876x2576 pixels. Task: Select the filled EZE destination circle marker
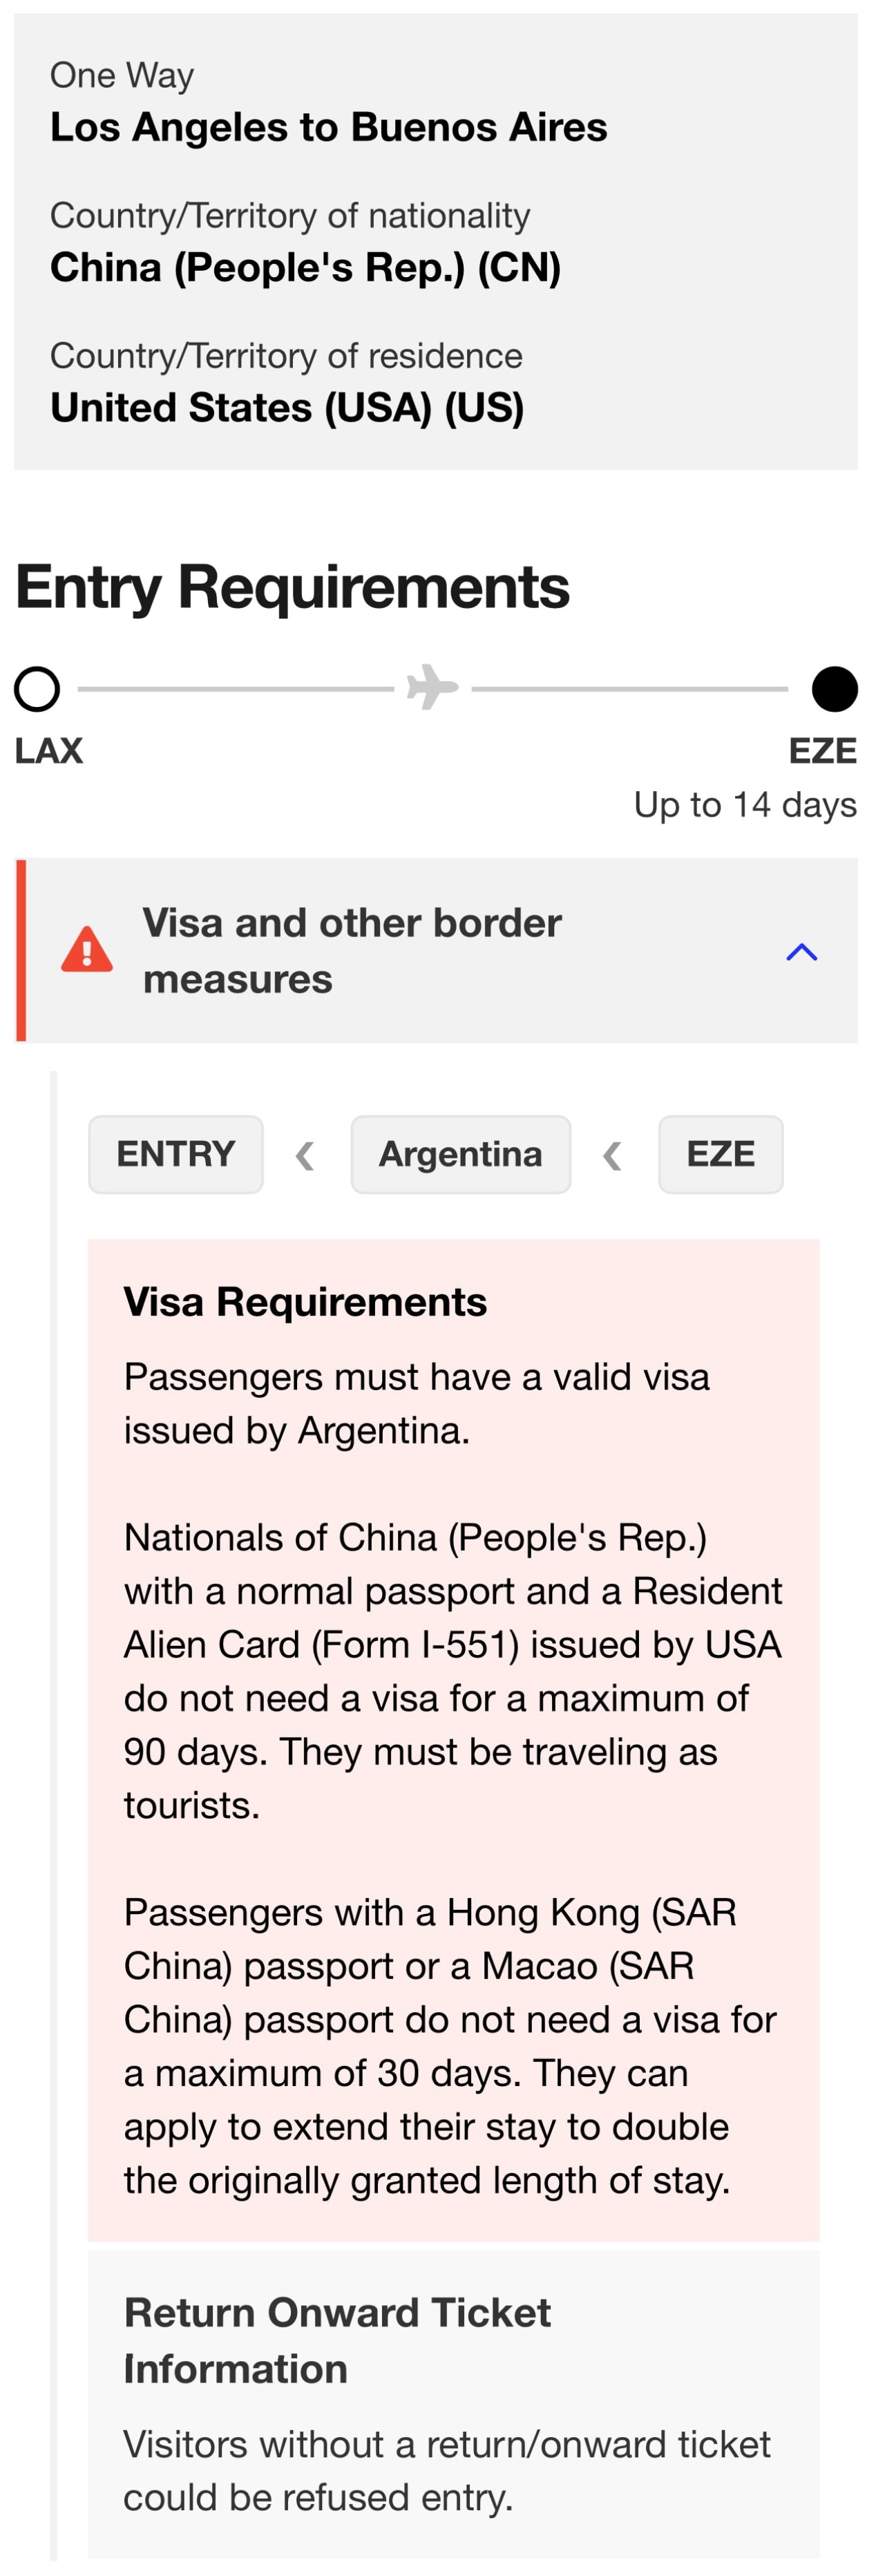834,689
